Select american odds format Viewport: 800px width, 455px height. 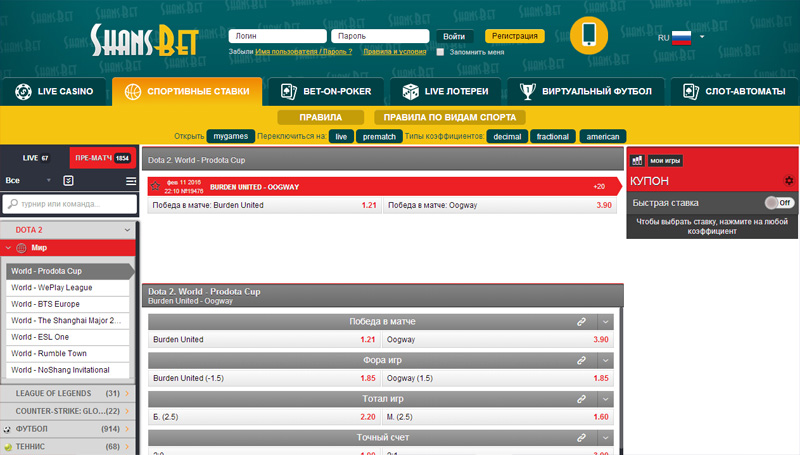pos(603,136)
